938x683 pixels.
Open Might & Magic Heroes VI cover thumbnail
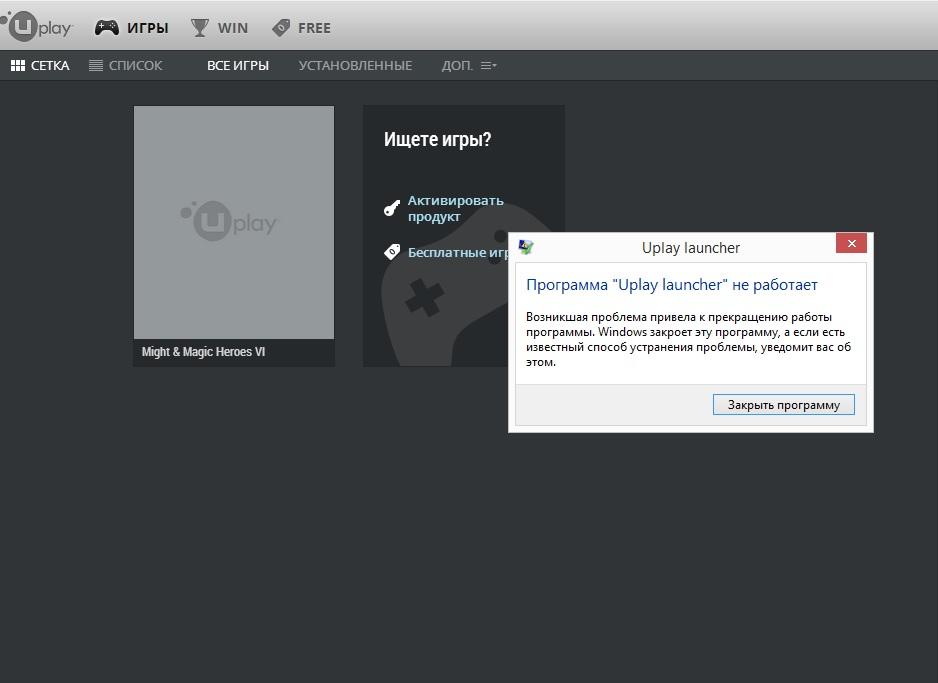[234, 222]
